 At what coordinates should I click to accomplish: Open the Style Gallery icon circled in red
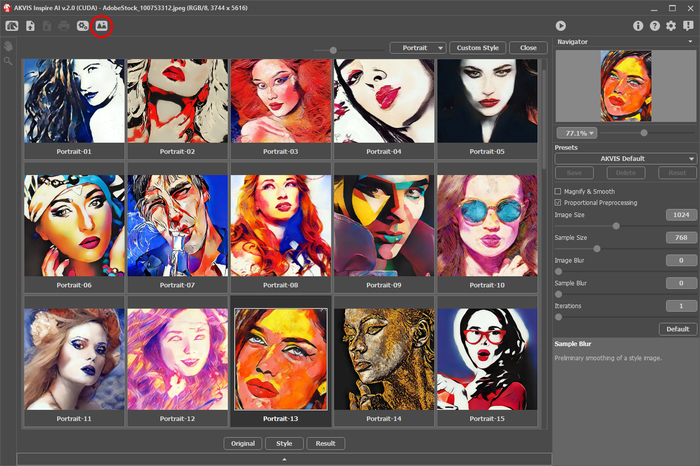pos(100,25)
